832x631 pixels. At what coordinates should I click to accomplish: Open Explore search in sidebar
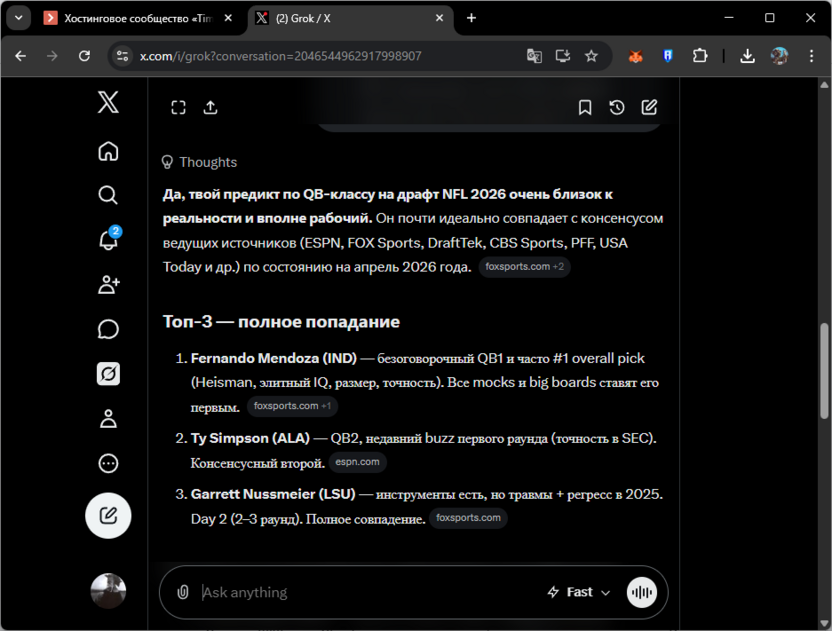pyautogui.click(x=108, y=195)
